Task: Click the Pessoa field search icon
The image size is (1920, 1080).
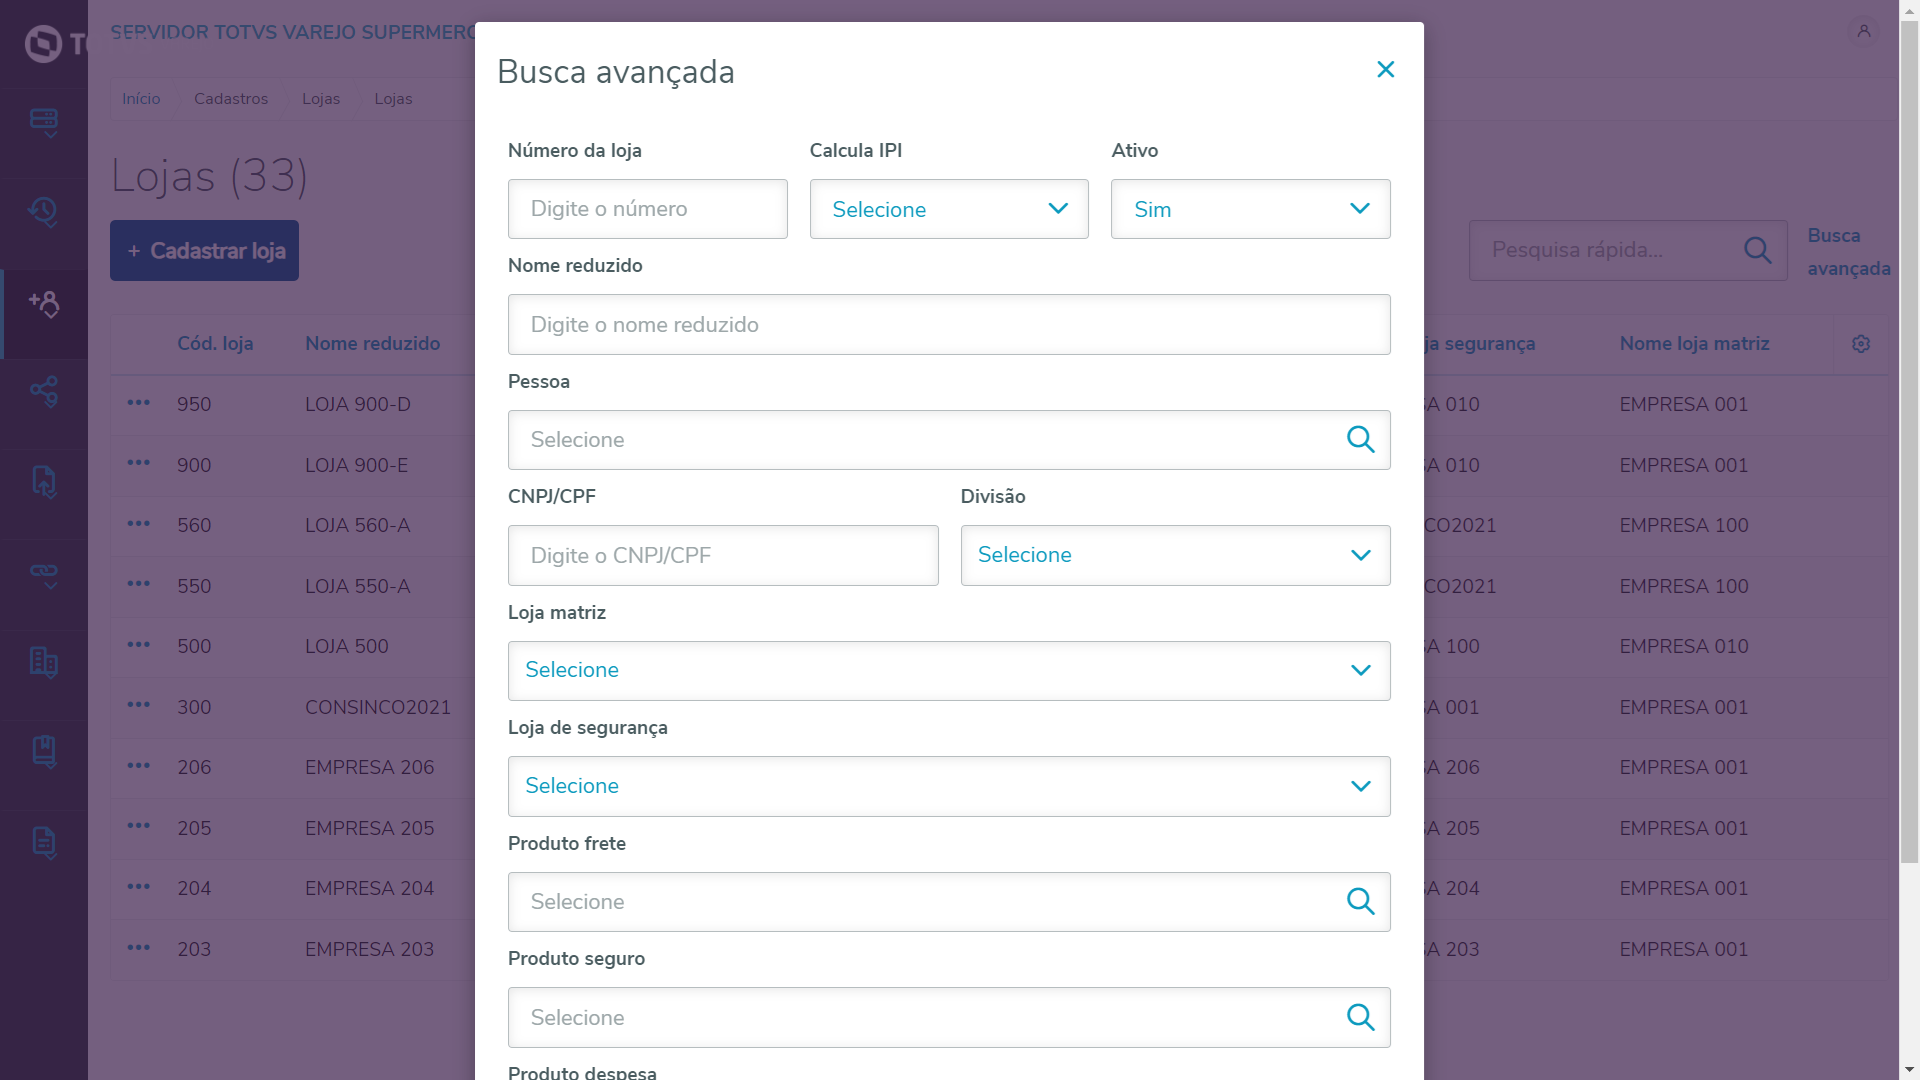Action: tap(1360, 440)
